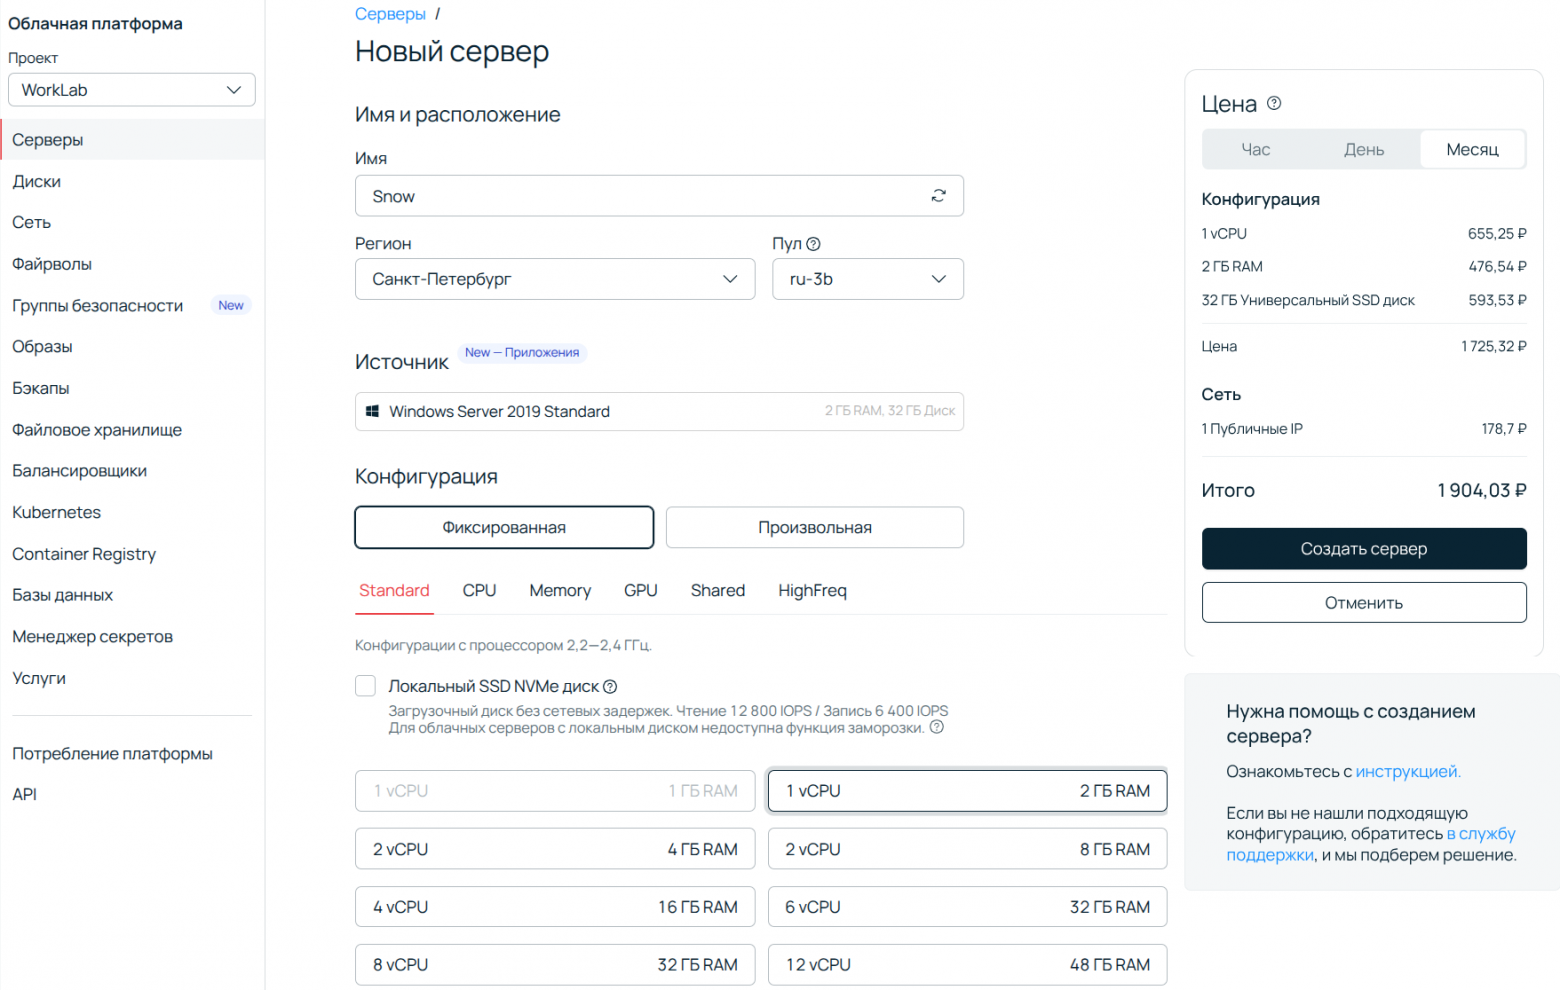Open Kubernetes in the sidebar
Image resolution: width=1560 pixels, height=990 pixels.
pyautogui.click(x=57, y=512)
